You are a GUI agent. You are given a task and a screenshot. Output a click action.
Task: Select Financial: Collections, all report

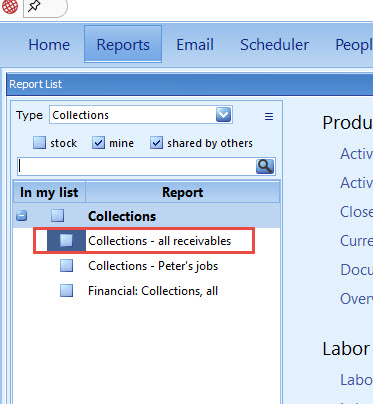(153, 291)
